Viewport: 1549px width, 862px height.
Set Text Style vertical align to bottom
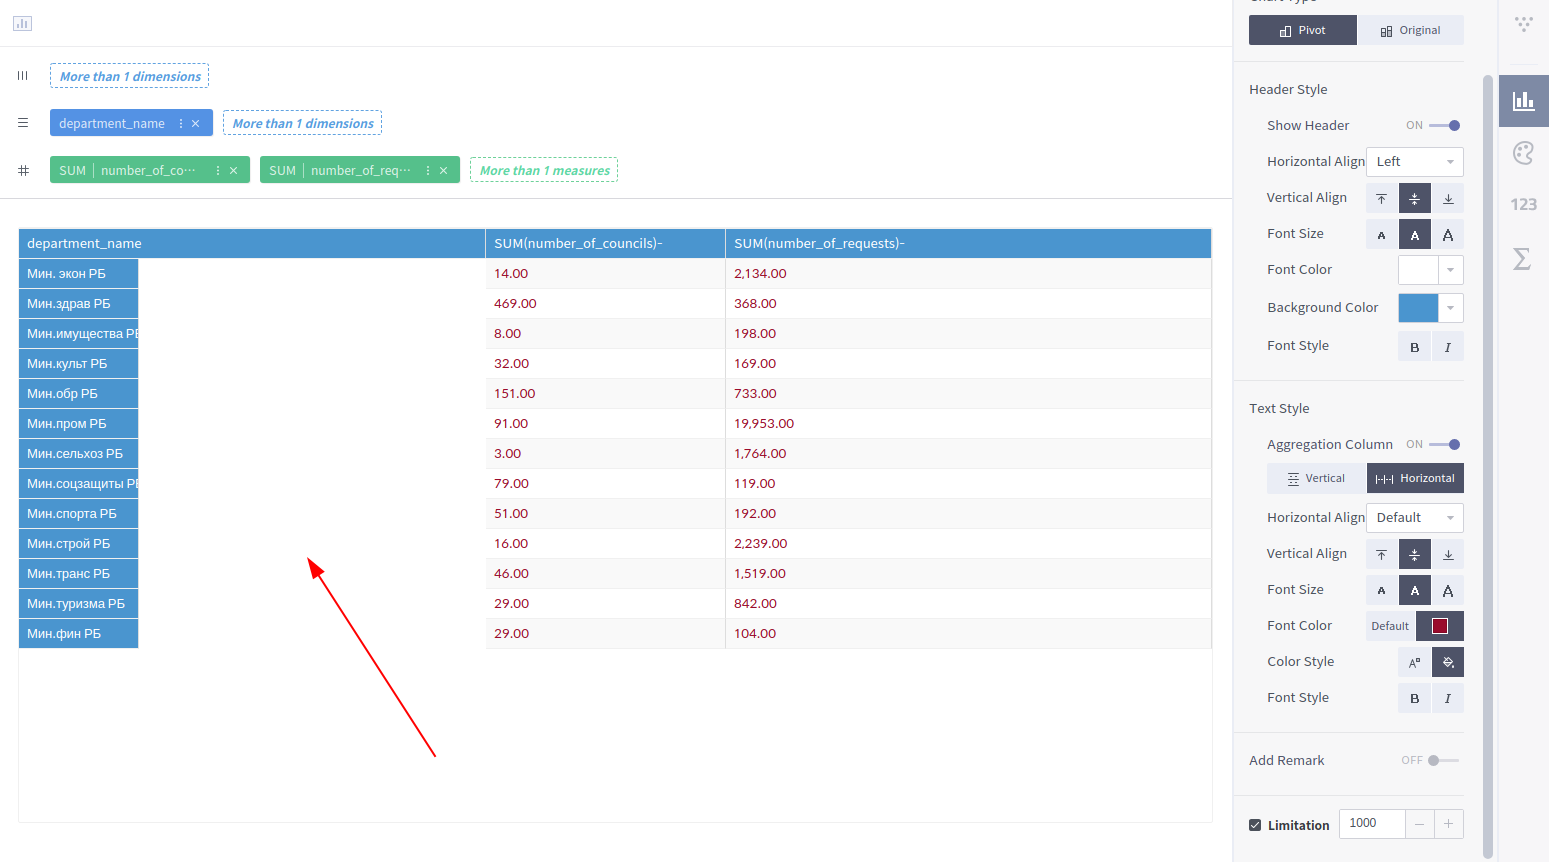[x=1448, y=554]
